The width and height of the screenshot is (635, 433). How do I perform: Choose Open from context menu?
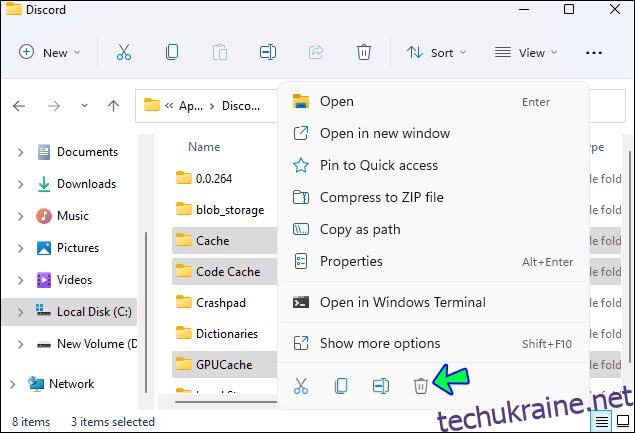433,102
